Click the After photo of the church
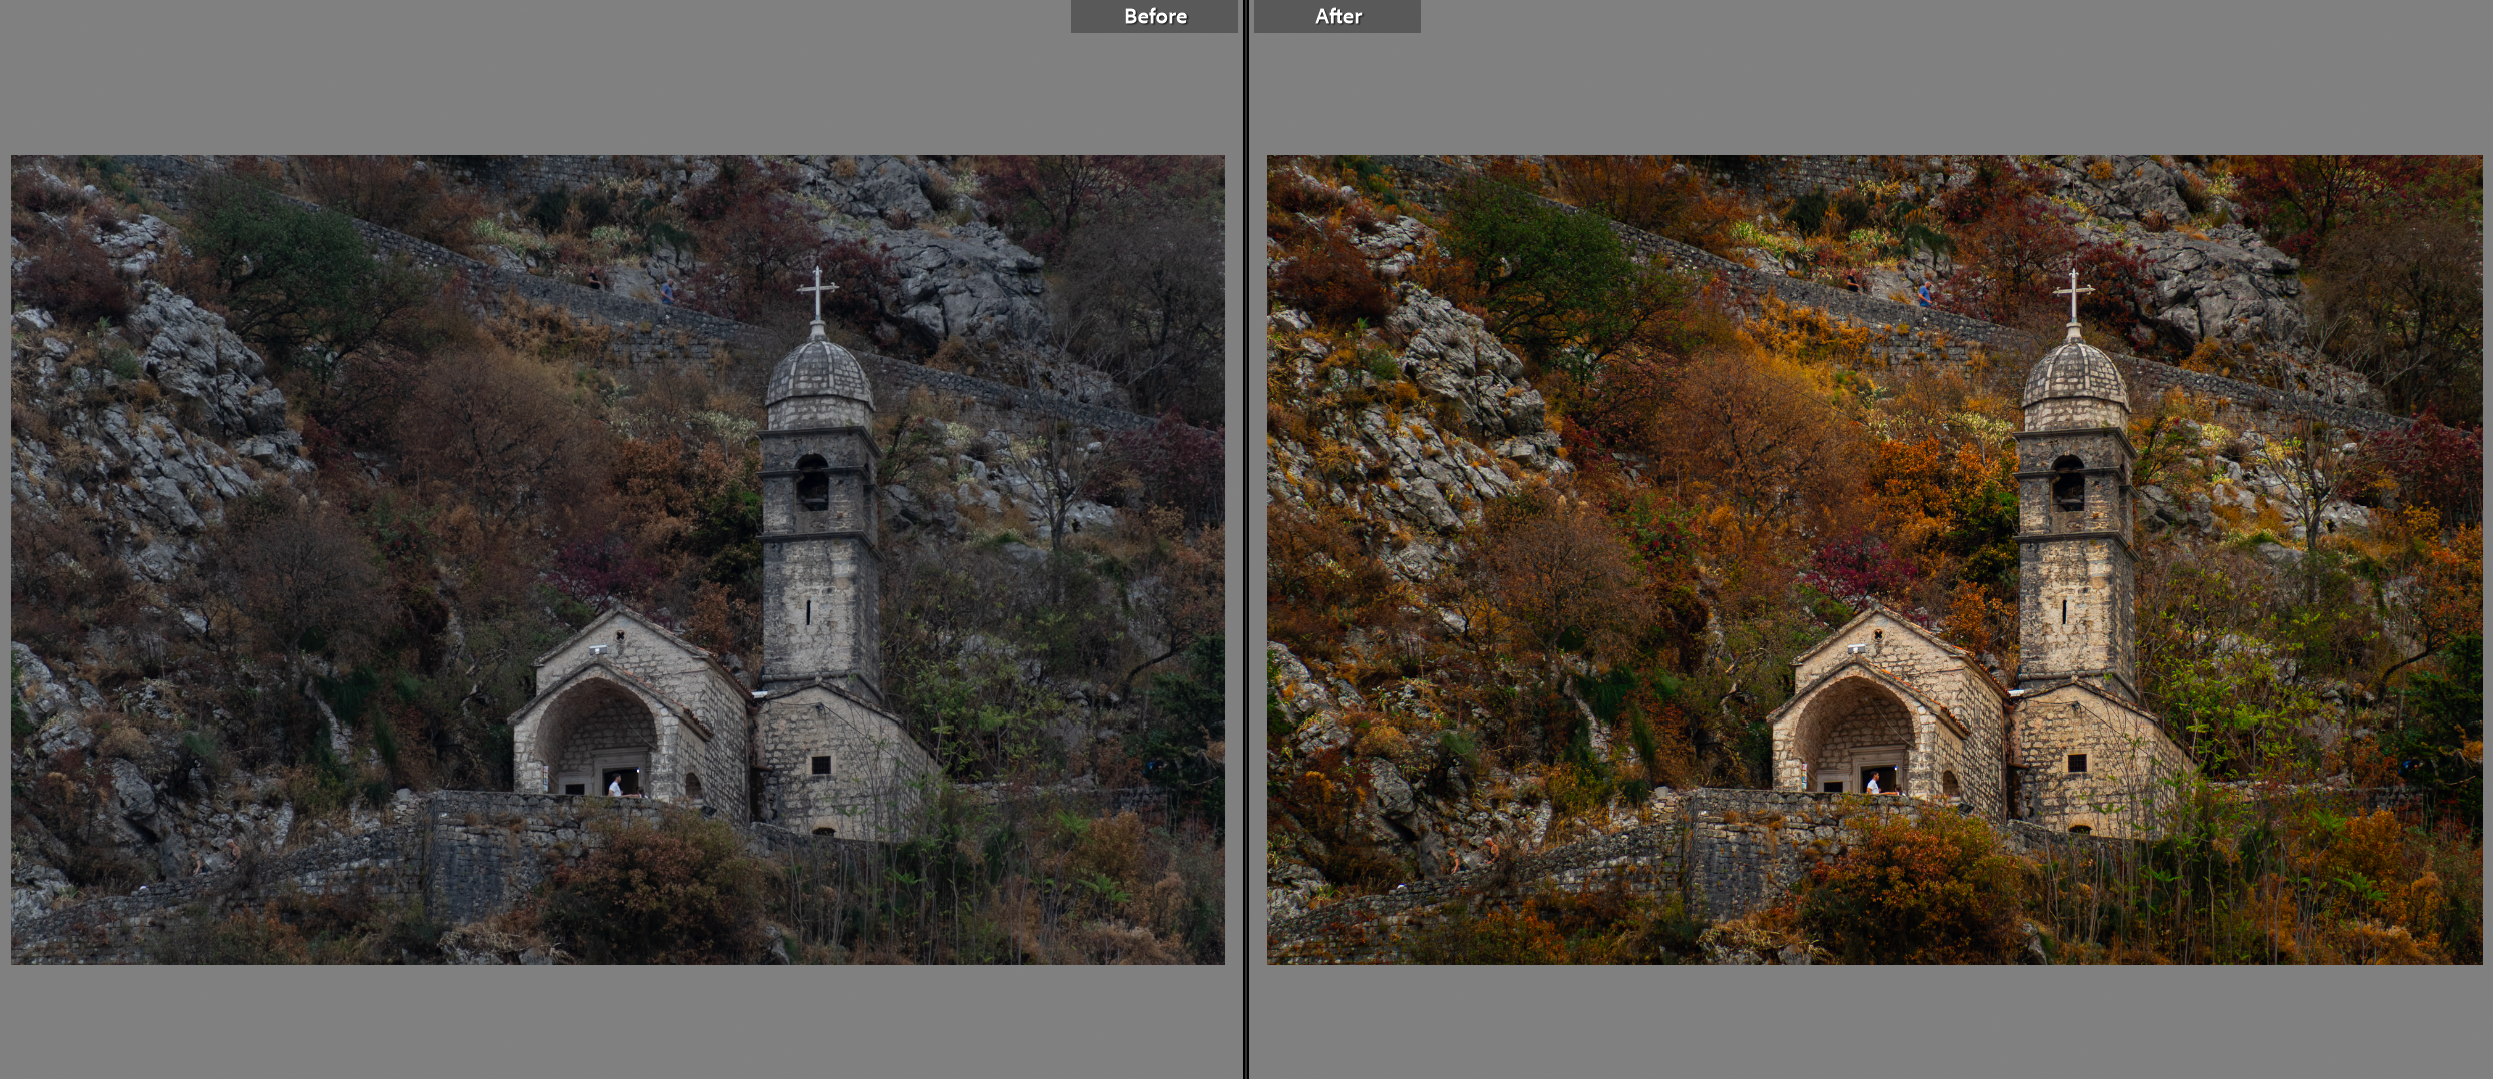Image resolution: width=2493 pixels, height=1079 pixels. coord(1874,560)
